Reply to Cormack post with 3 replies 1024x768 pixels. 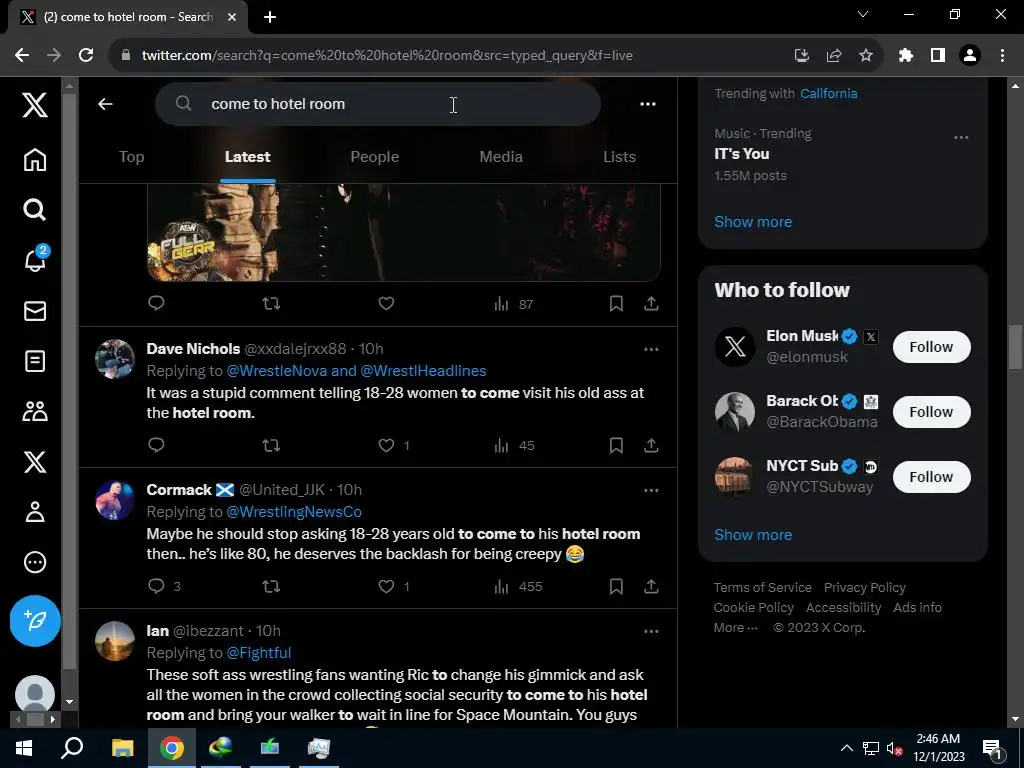click(x=164, y=586)
